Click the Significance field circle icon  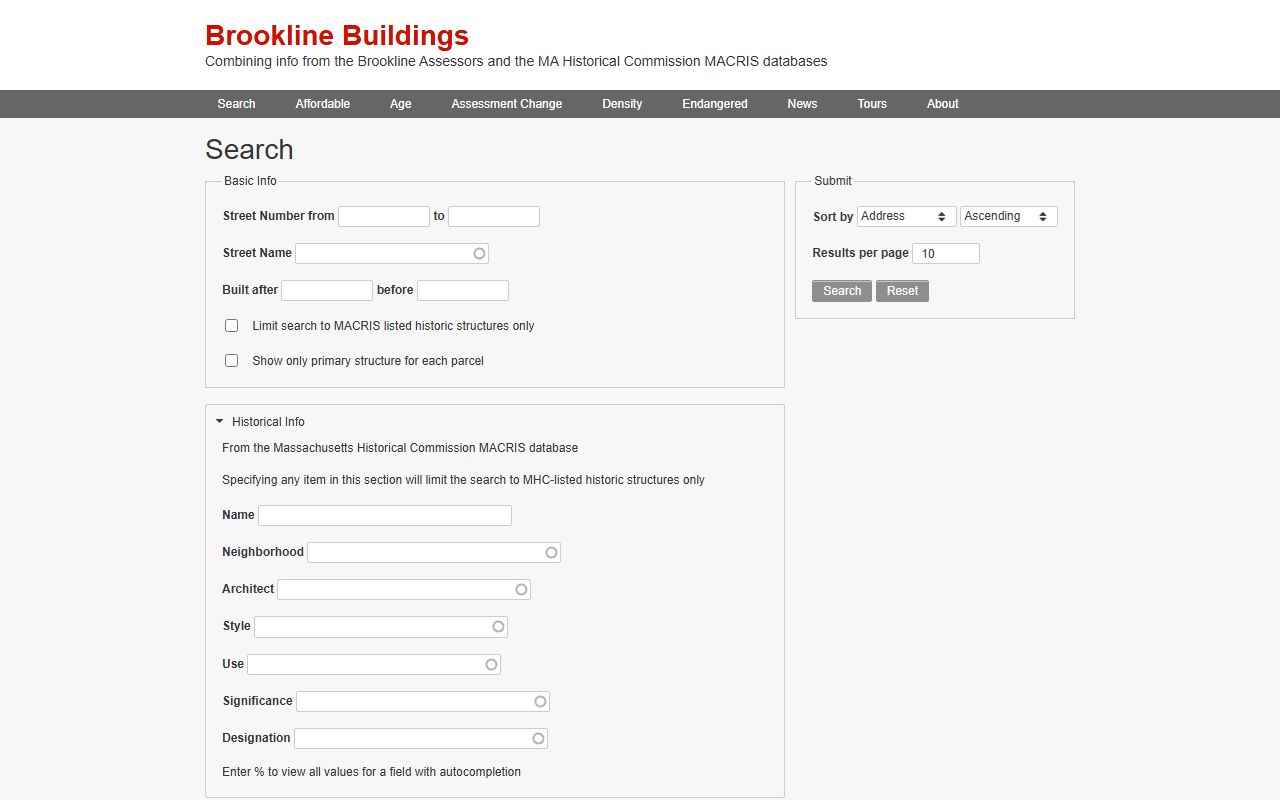[540, 701]
